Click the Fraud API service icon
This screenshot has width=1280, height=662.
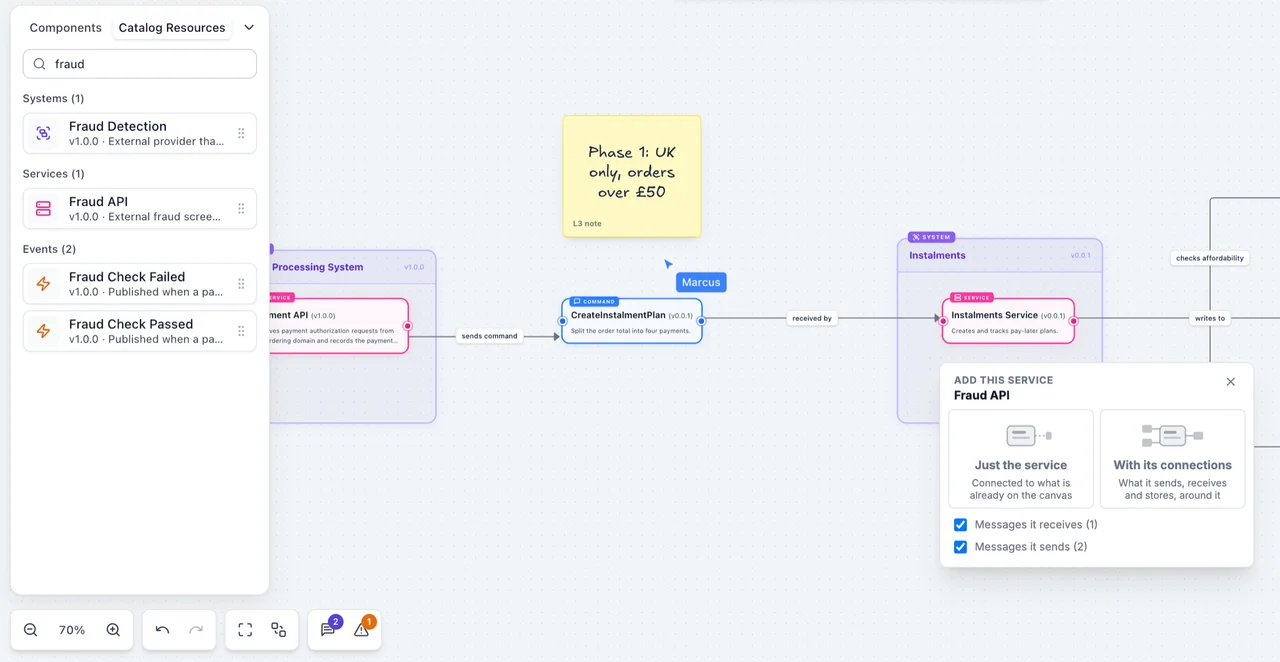coord(43,208)
